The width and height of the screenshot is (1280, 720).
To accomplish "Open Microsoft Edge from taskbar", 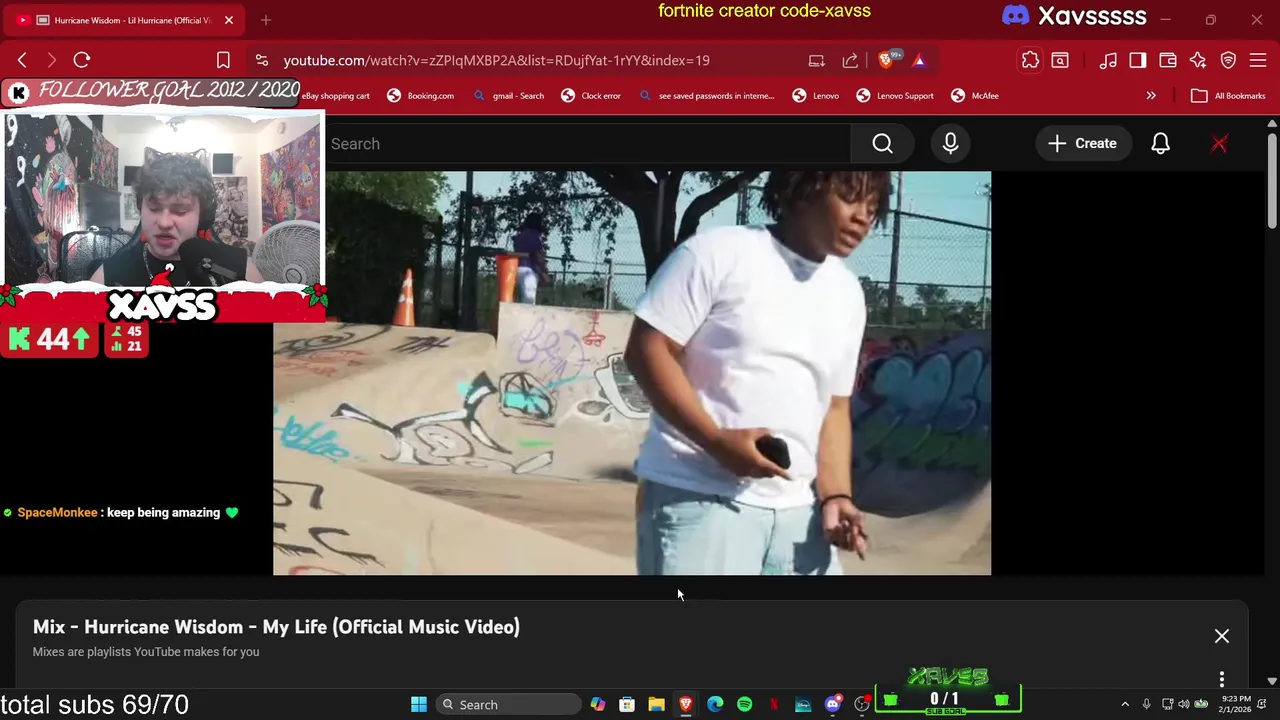I will [715, 704].
